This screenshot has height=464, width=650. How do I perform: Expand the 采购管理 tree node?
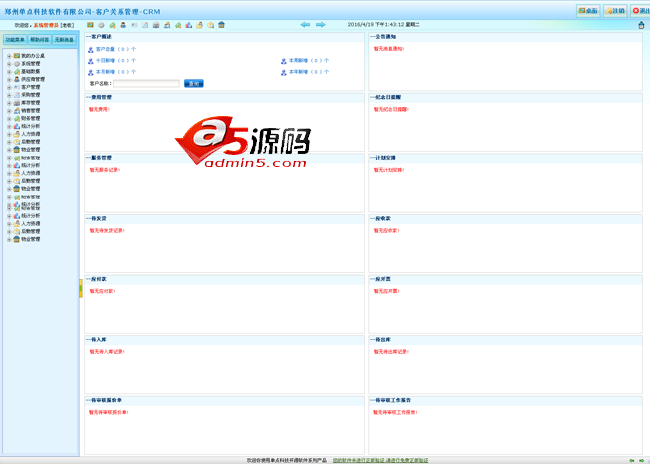click(9, 95)
